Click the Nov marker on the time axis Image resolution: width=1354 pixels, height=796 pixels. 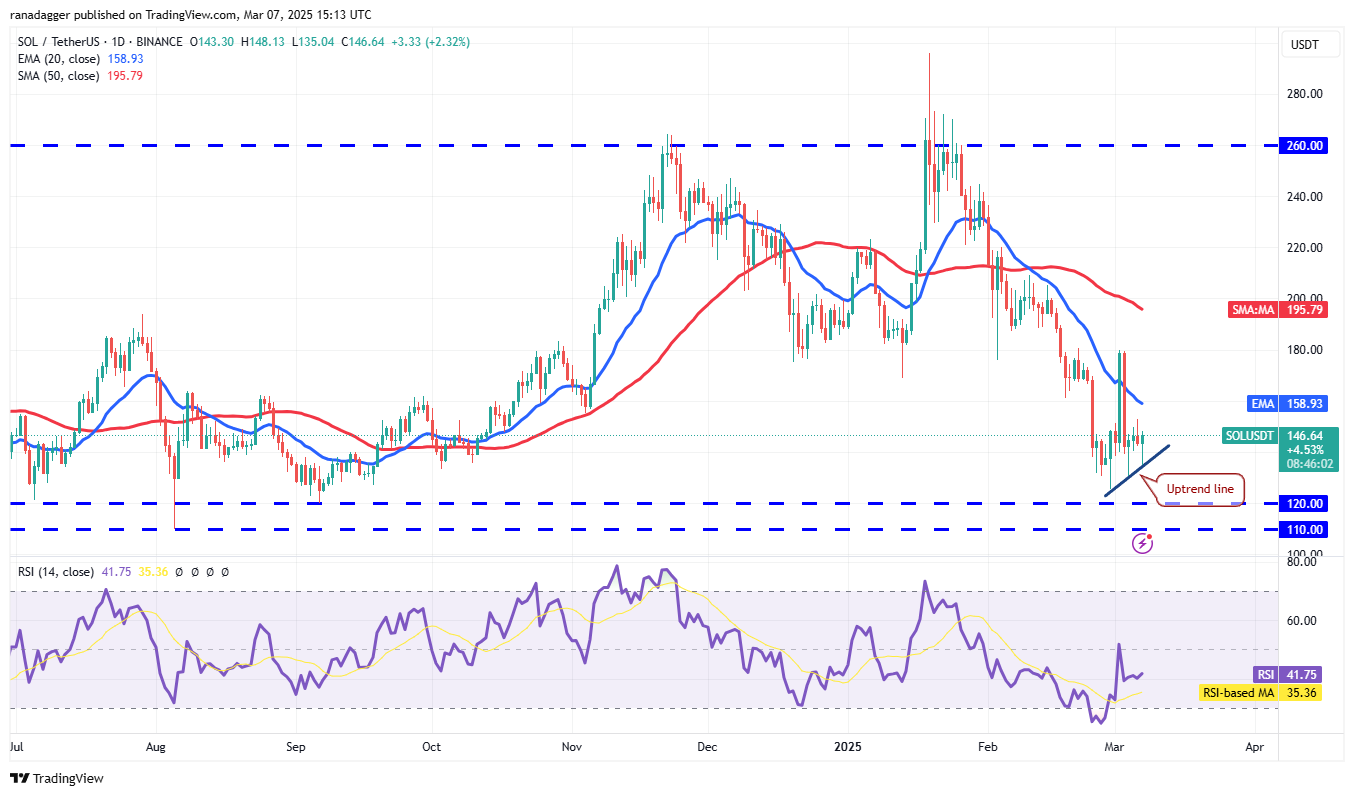572,746
